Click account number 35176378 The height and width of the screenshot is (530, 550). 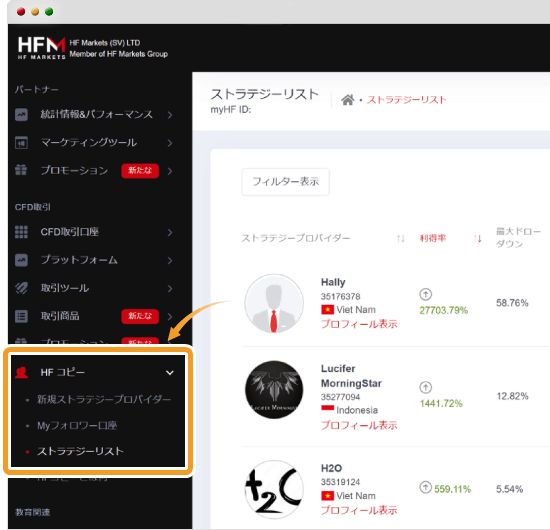point(341,297)
